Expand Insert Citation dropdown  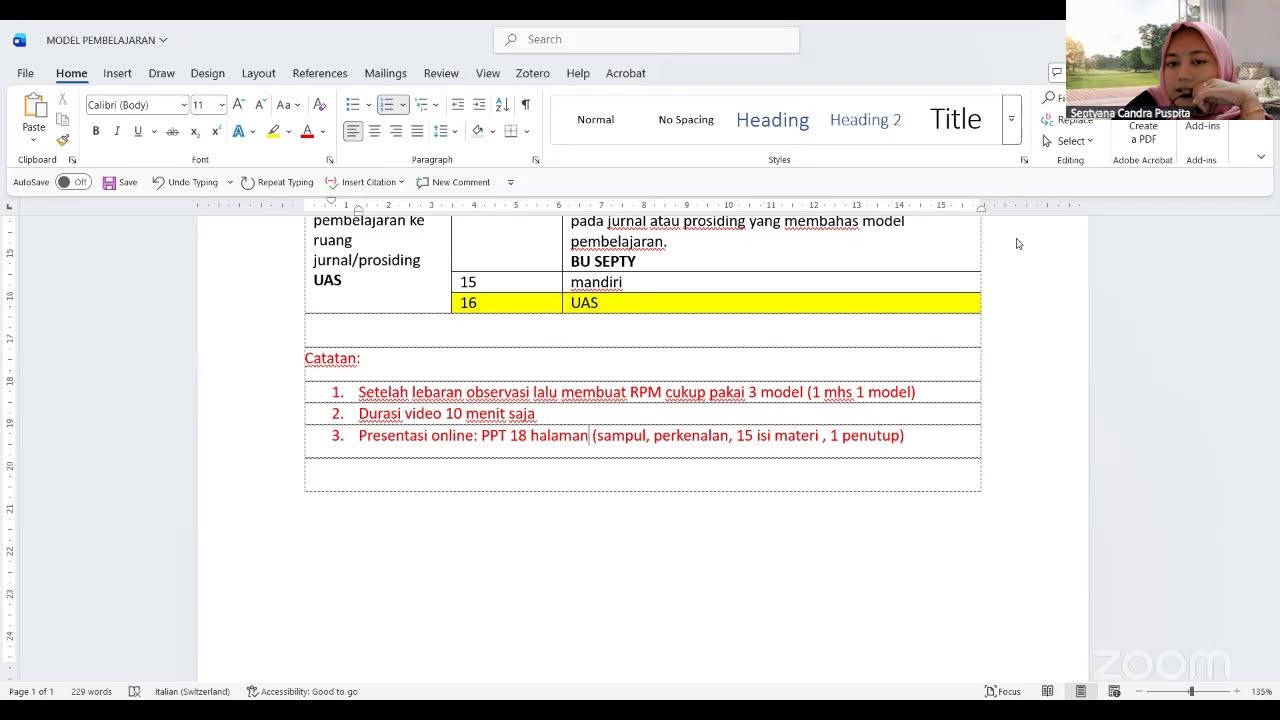pos(401,182)
